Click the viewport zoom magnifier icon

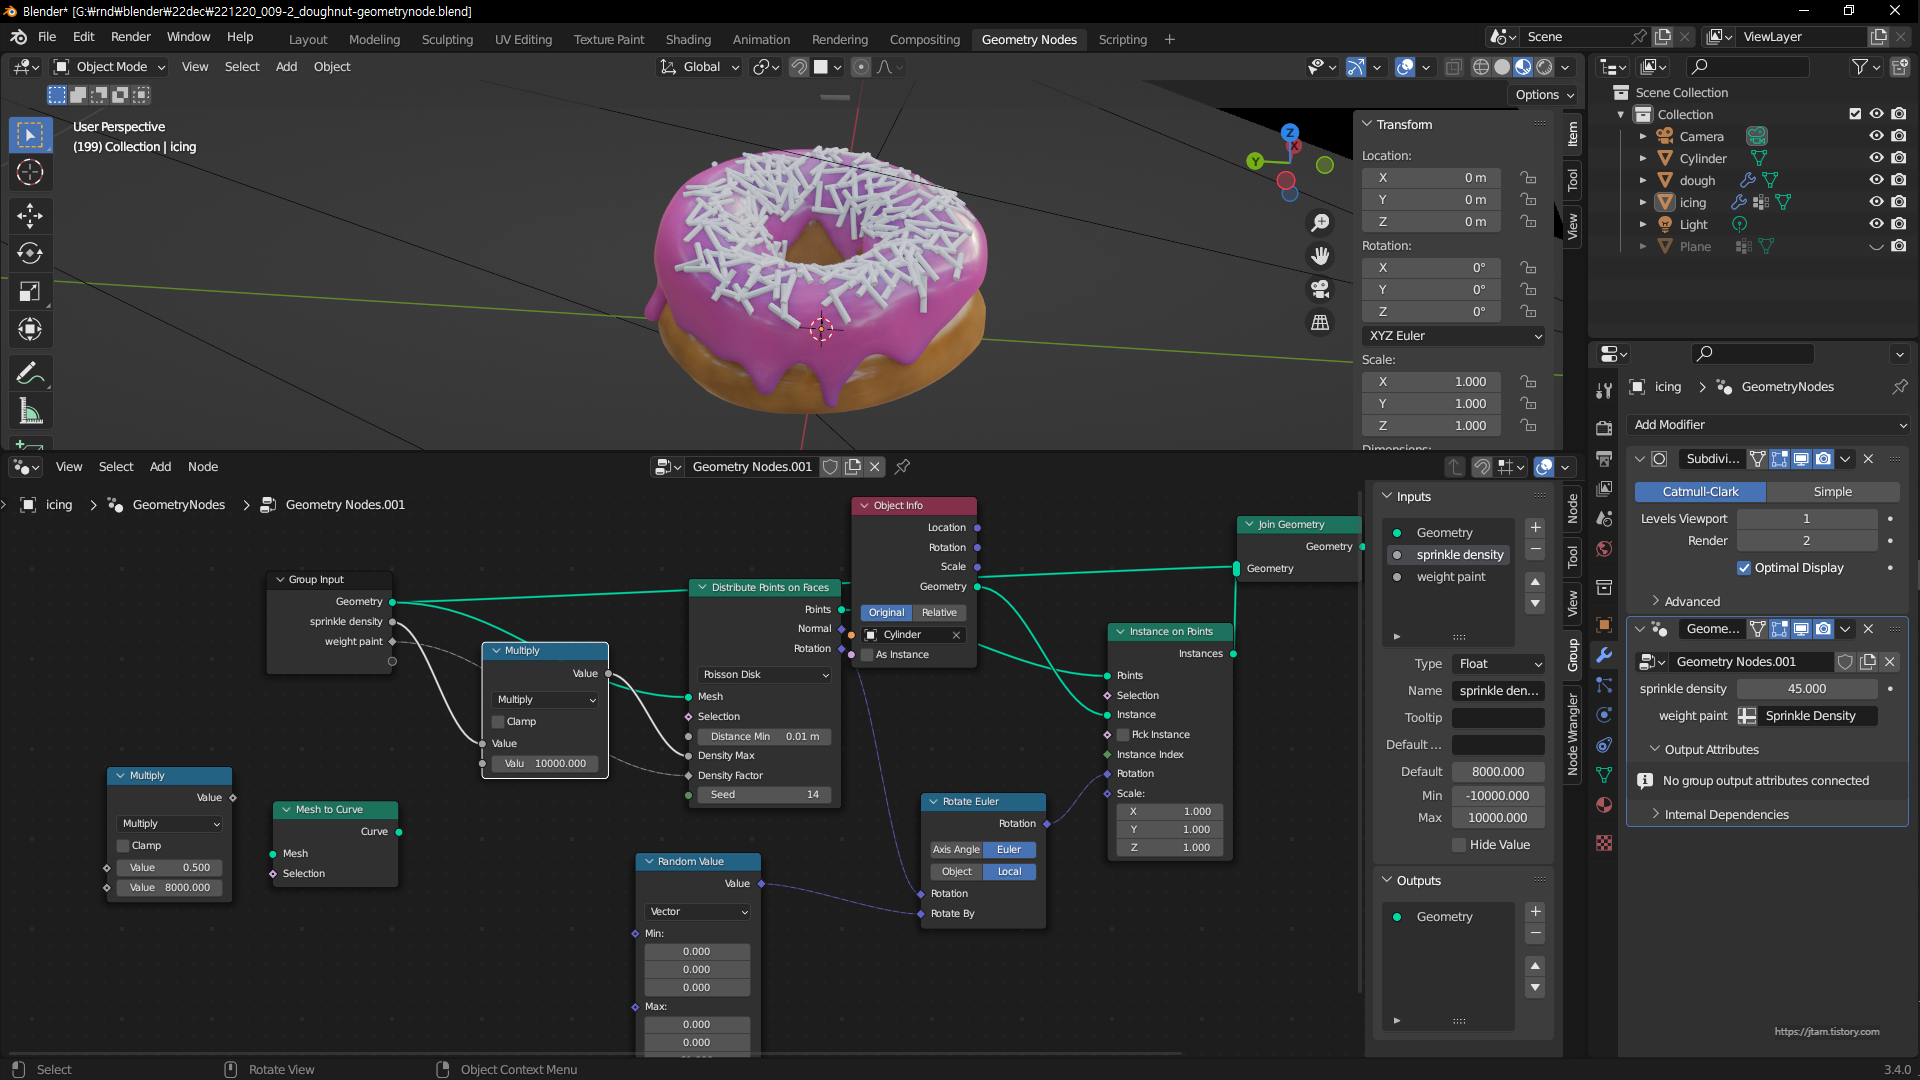(1320, 222)
